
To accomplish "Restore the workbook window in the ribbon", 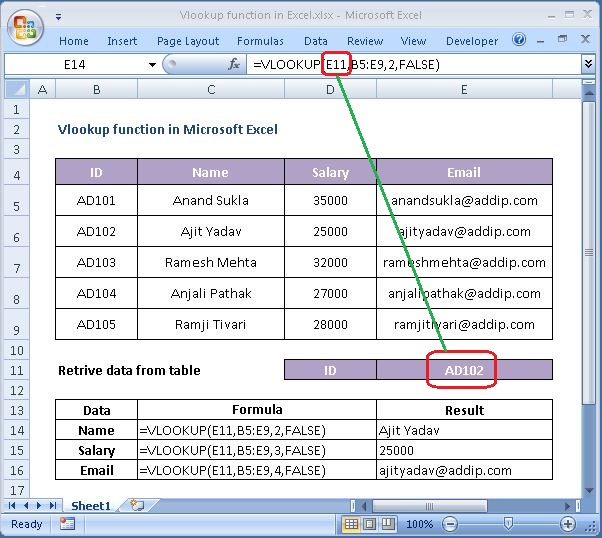I will (x=562, y=39).
